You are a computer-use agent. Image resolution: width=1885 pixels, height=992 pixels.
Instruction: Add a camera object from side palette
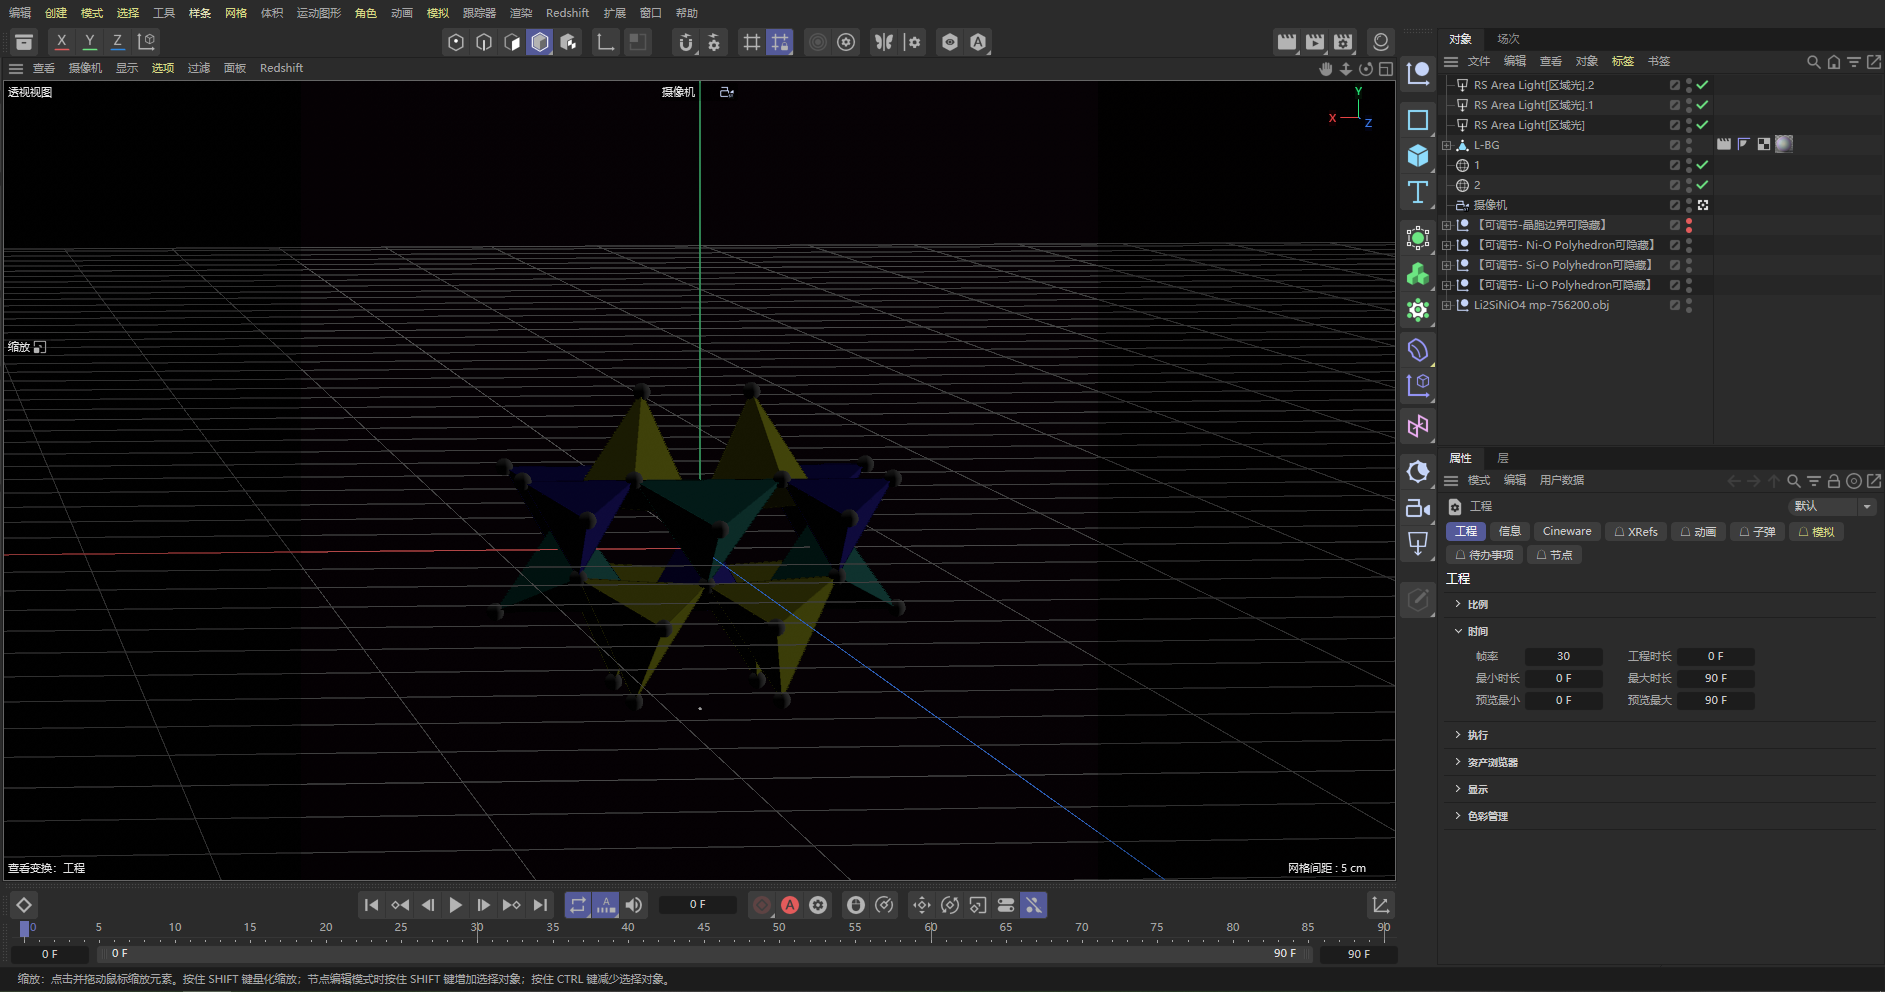[1418, 508]
